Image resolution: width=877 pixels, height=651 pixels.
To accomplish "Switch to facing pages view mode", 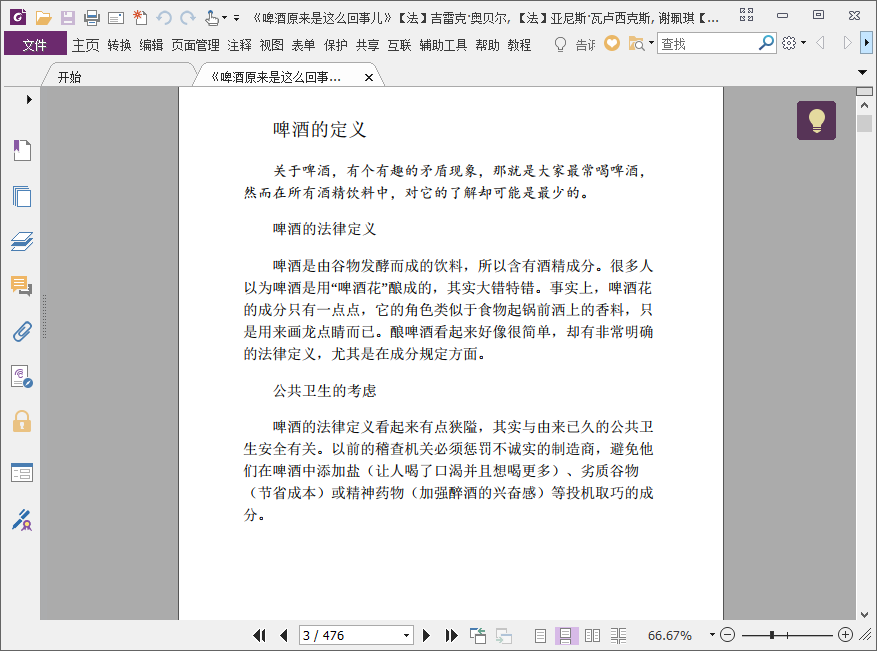I will [592, 635].
